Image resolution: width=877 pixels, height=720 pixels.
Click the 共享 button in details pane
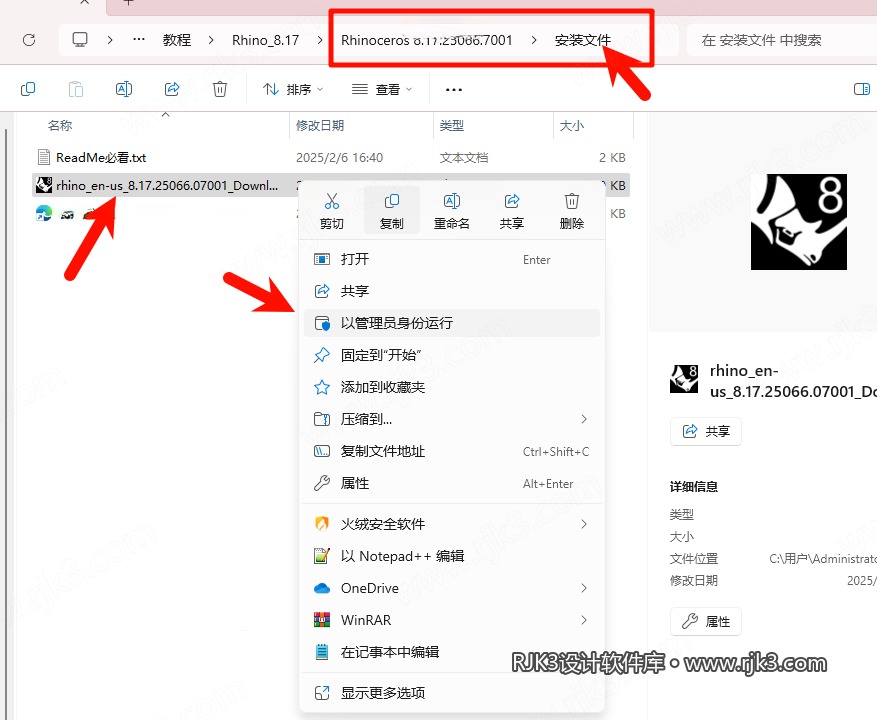(x=706, y=431)
